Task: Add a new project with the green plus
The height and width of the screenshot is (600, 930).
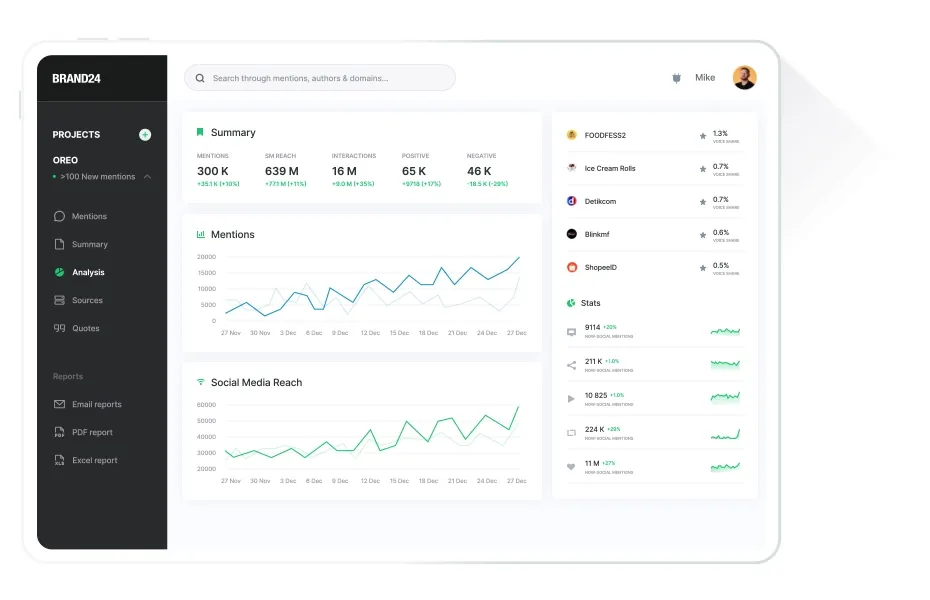Action: [145, 135]
